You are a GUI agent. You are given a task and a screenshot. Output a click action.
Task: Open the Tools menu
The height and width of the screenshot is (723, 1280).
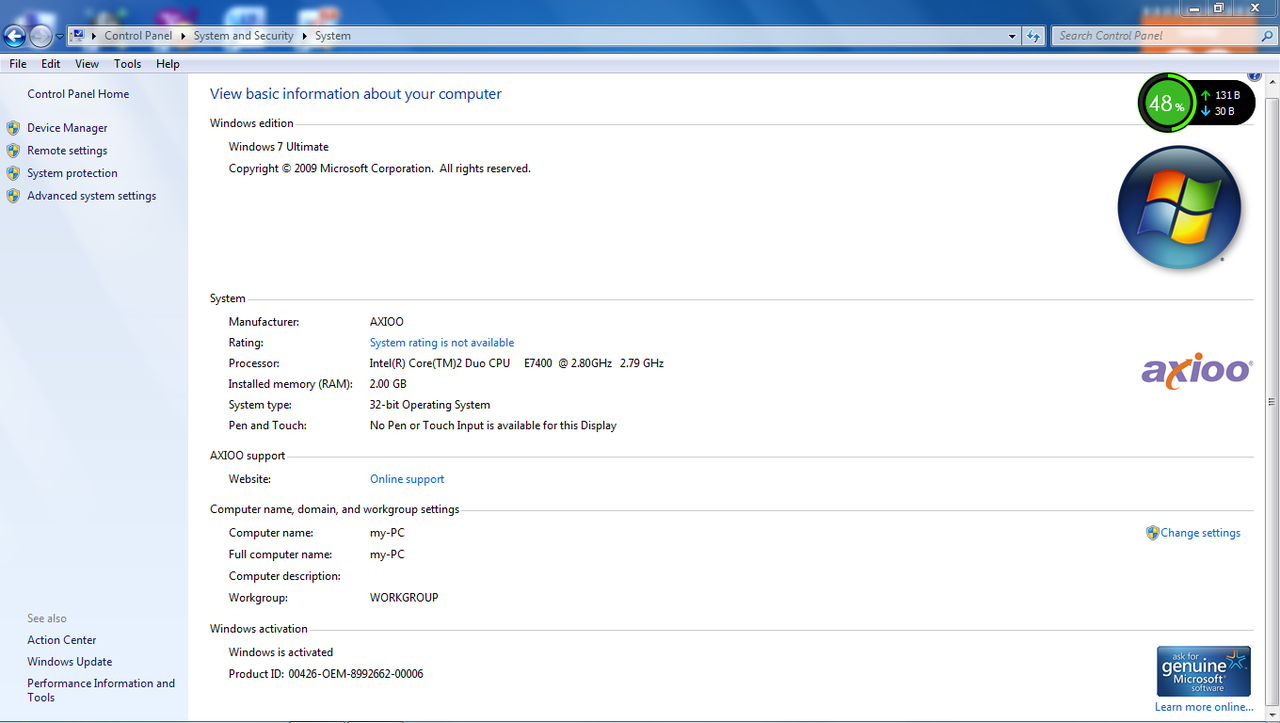click(x=128, y=64)
